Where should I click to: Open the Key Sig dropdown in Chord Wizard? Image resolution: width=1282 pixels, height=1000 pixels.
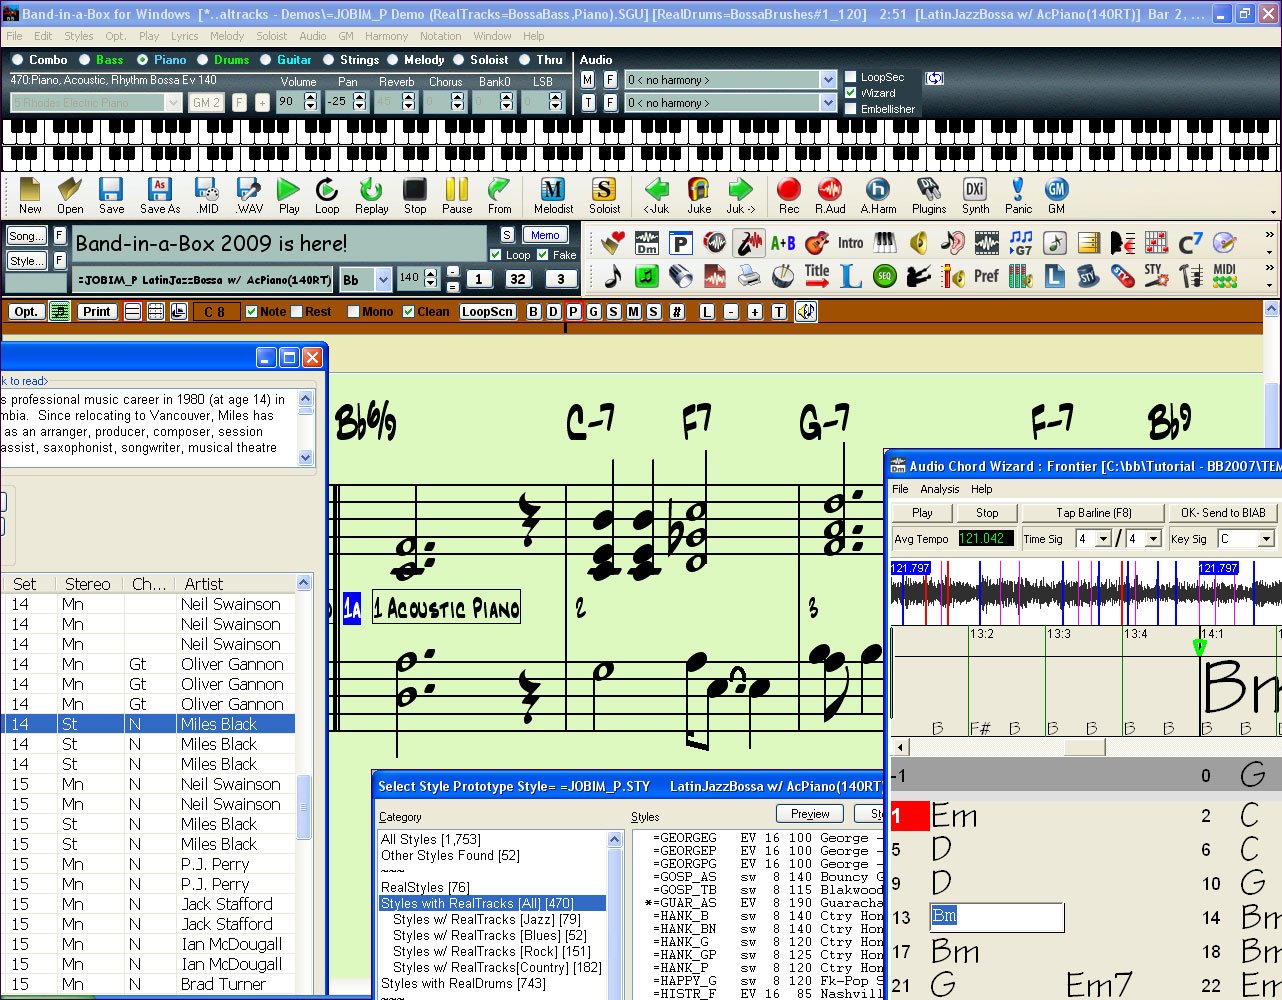point(1265,539)
